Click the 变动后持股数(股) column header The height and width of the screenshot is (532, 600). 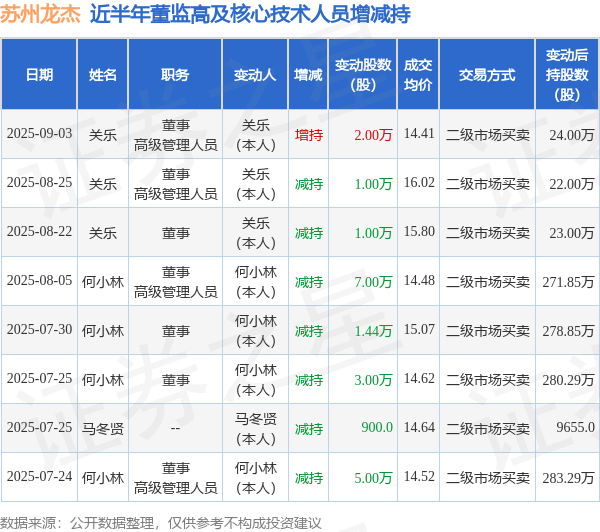pos(567,74)
